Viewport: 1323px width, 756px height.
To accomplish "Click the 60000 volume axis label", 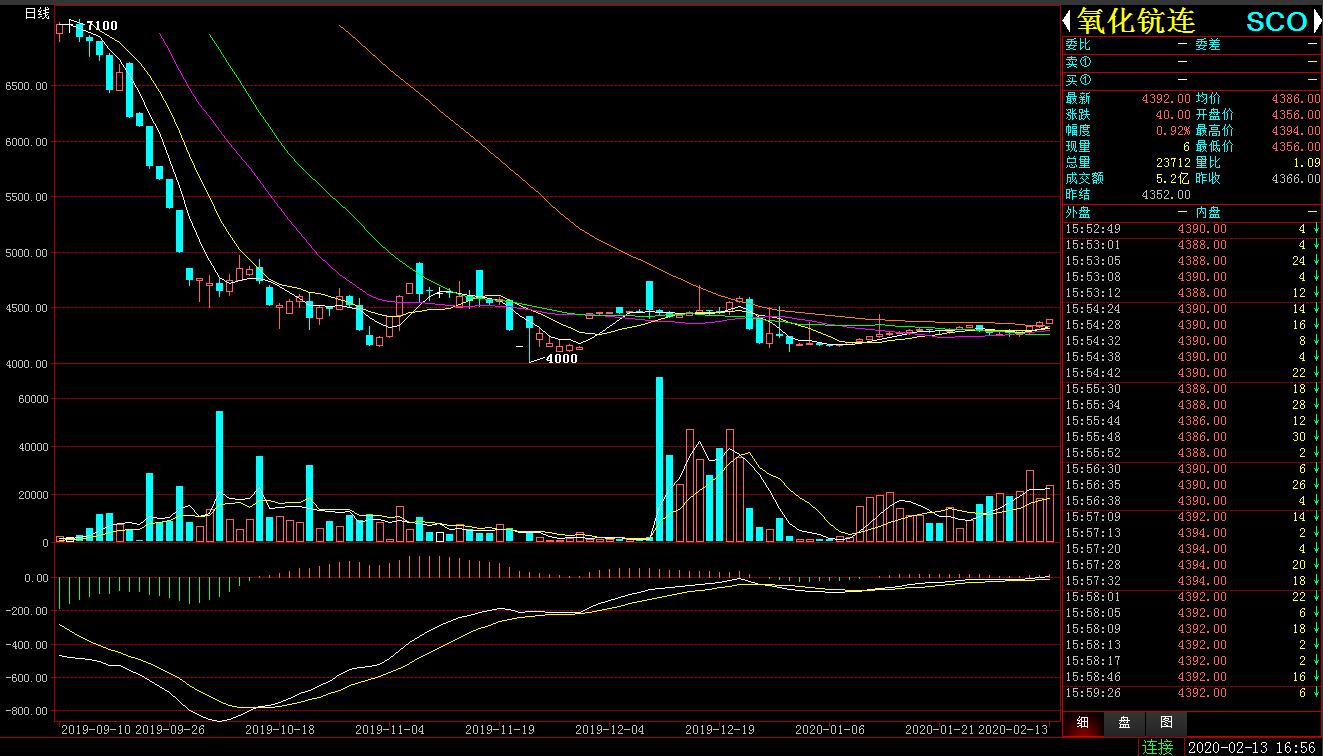I will pyautogui.click(x=33, y=399).
